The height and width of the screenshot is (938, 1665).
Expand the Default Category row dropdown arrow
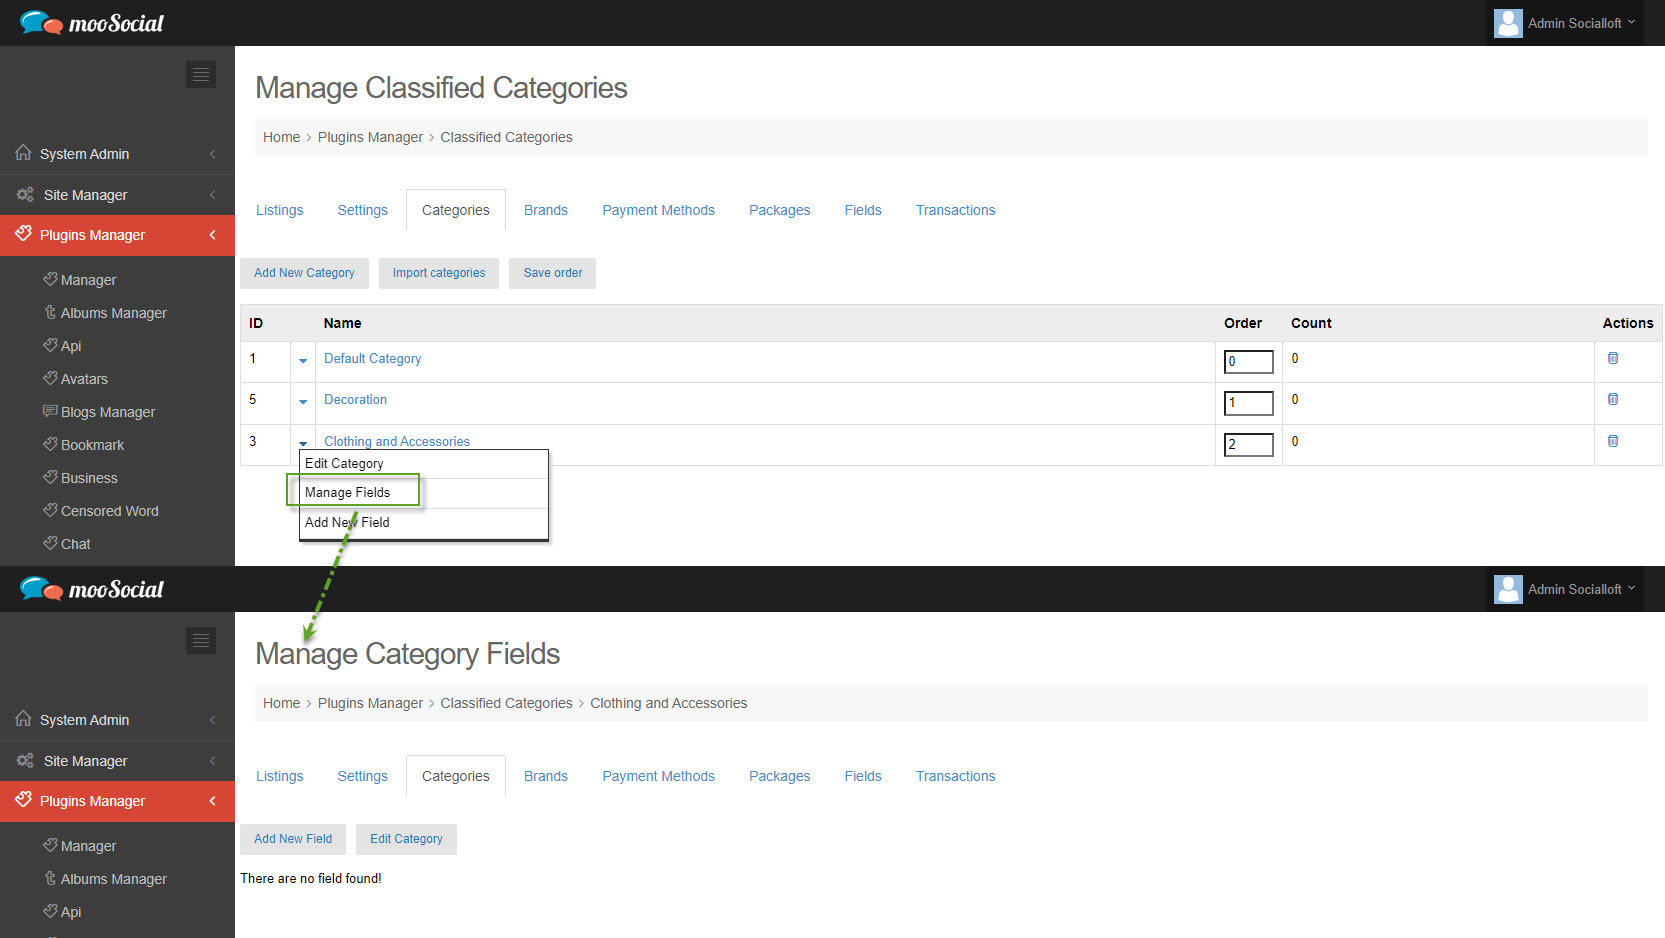tap(303, 361)
